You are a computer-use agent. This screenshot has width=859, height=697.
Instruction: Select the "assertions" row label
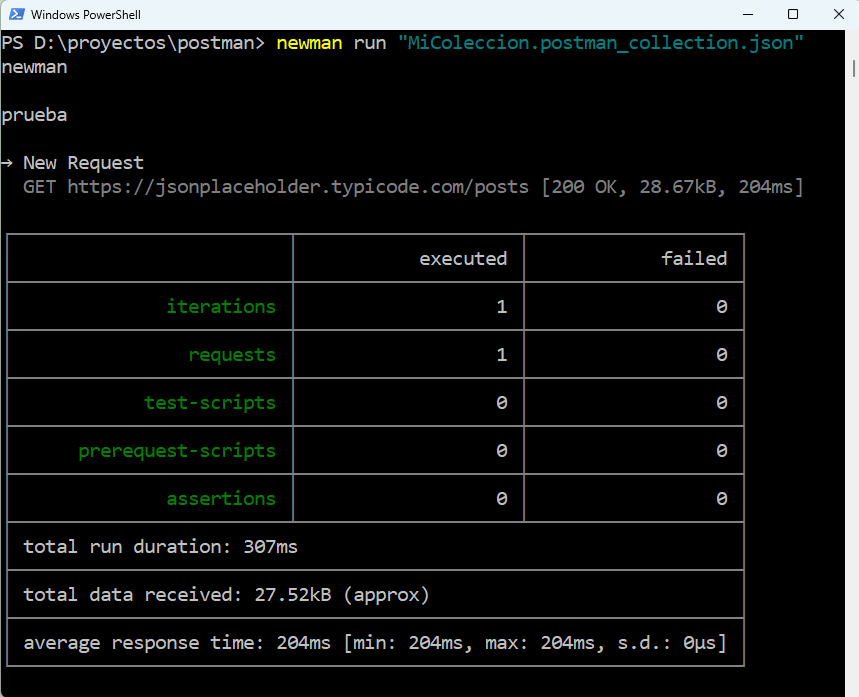(x=220, y=499)
